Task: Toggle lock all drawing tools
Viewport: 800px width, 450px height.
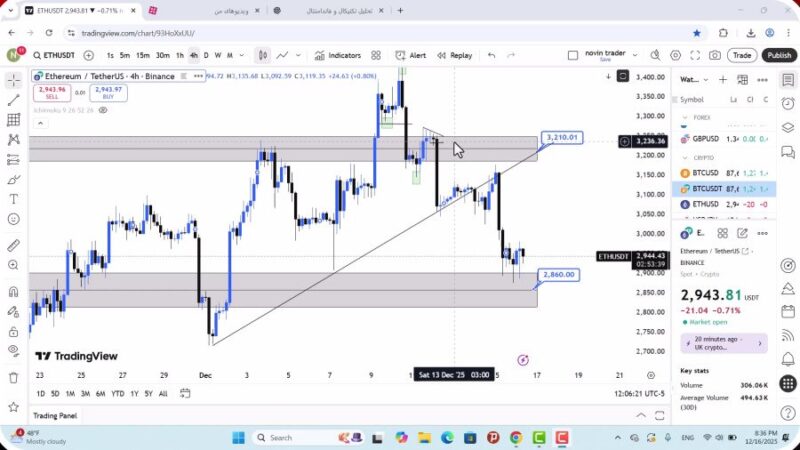Action: [x=13, y=329]
